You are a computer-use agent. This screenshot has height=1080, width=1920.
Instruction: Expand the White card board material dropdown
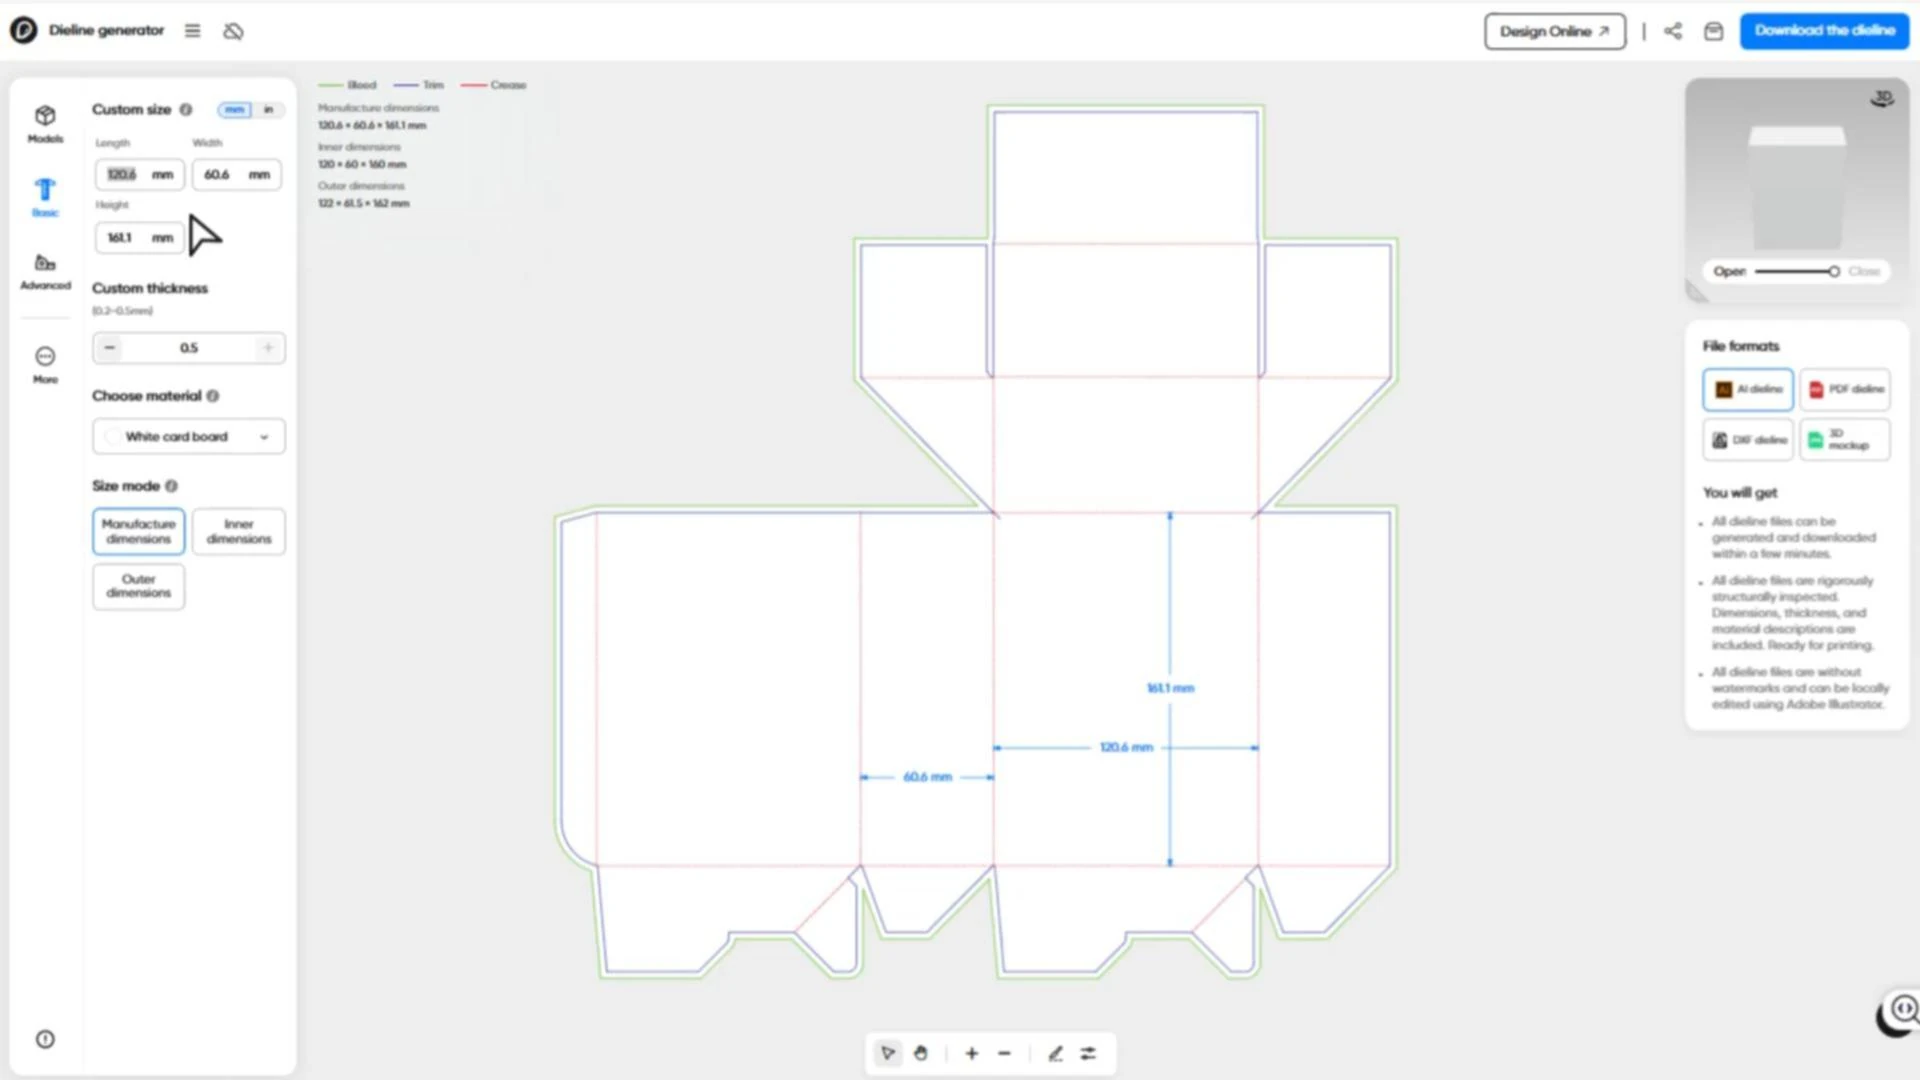tap(188, 437)
